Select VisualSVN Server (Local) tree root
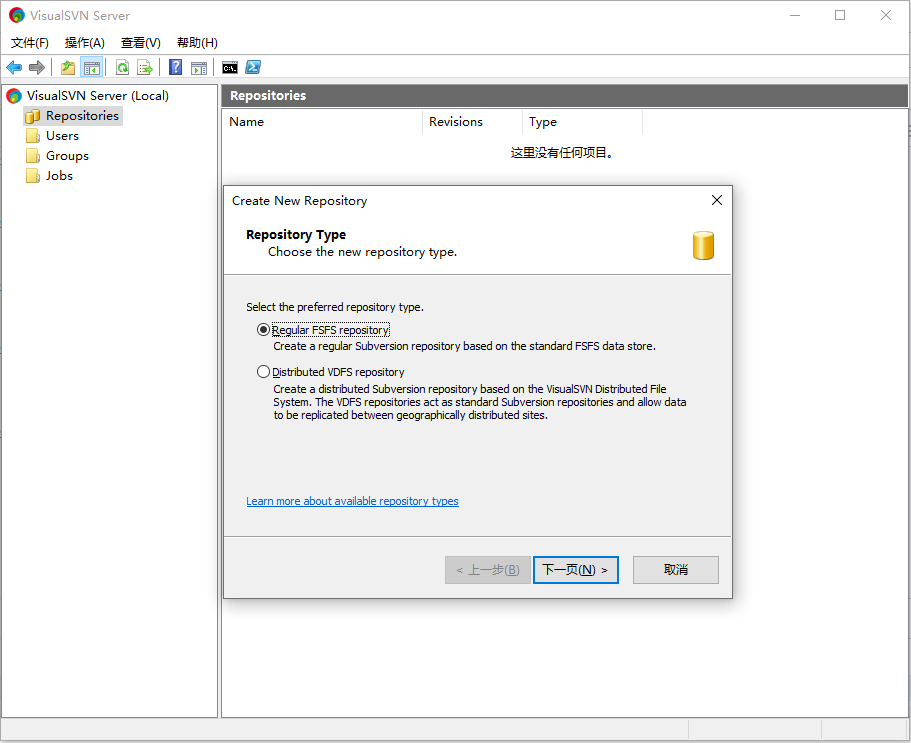Screen dimensions: 911x743 click(98, 95)
